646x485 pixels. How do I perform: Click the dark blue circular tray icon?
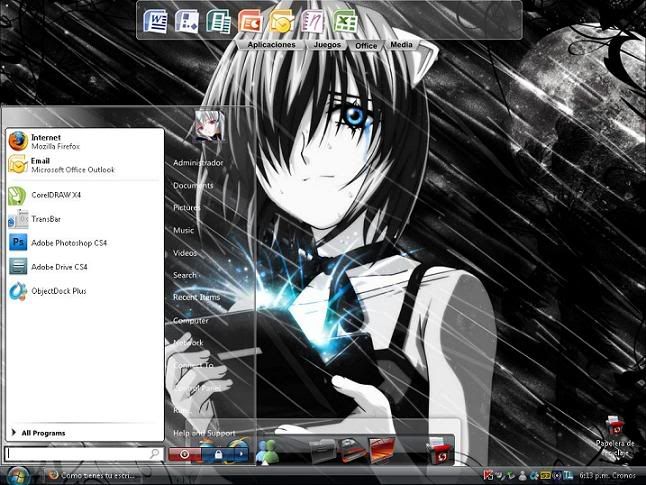pyautogui.click(x=557, y=475)
